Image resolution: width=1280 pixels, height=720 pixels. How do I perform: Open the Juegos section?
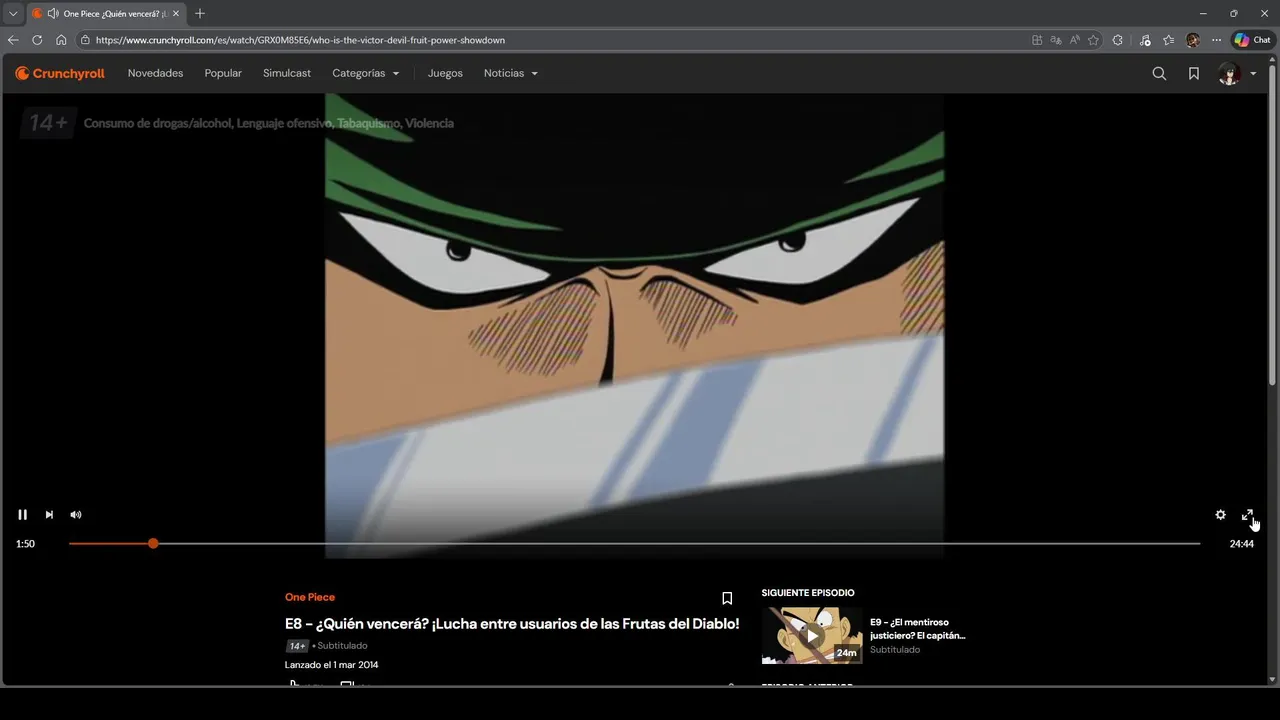pyautogui.click(x=445, y=73)
